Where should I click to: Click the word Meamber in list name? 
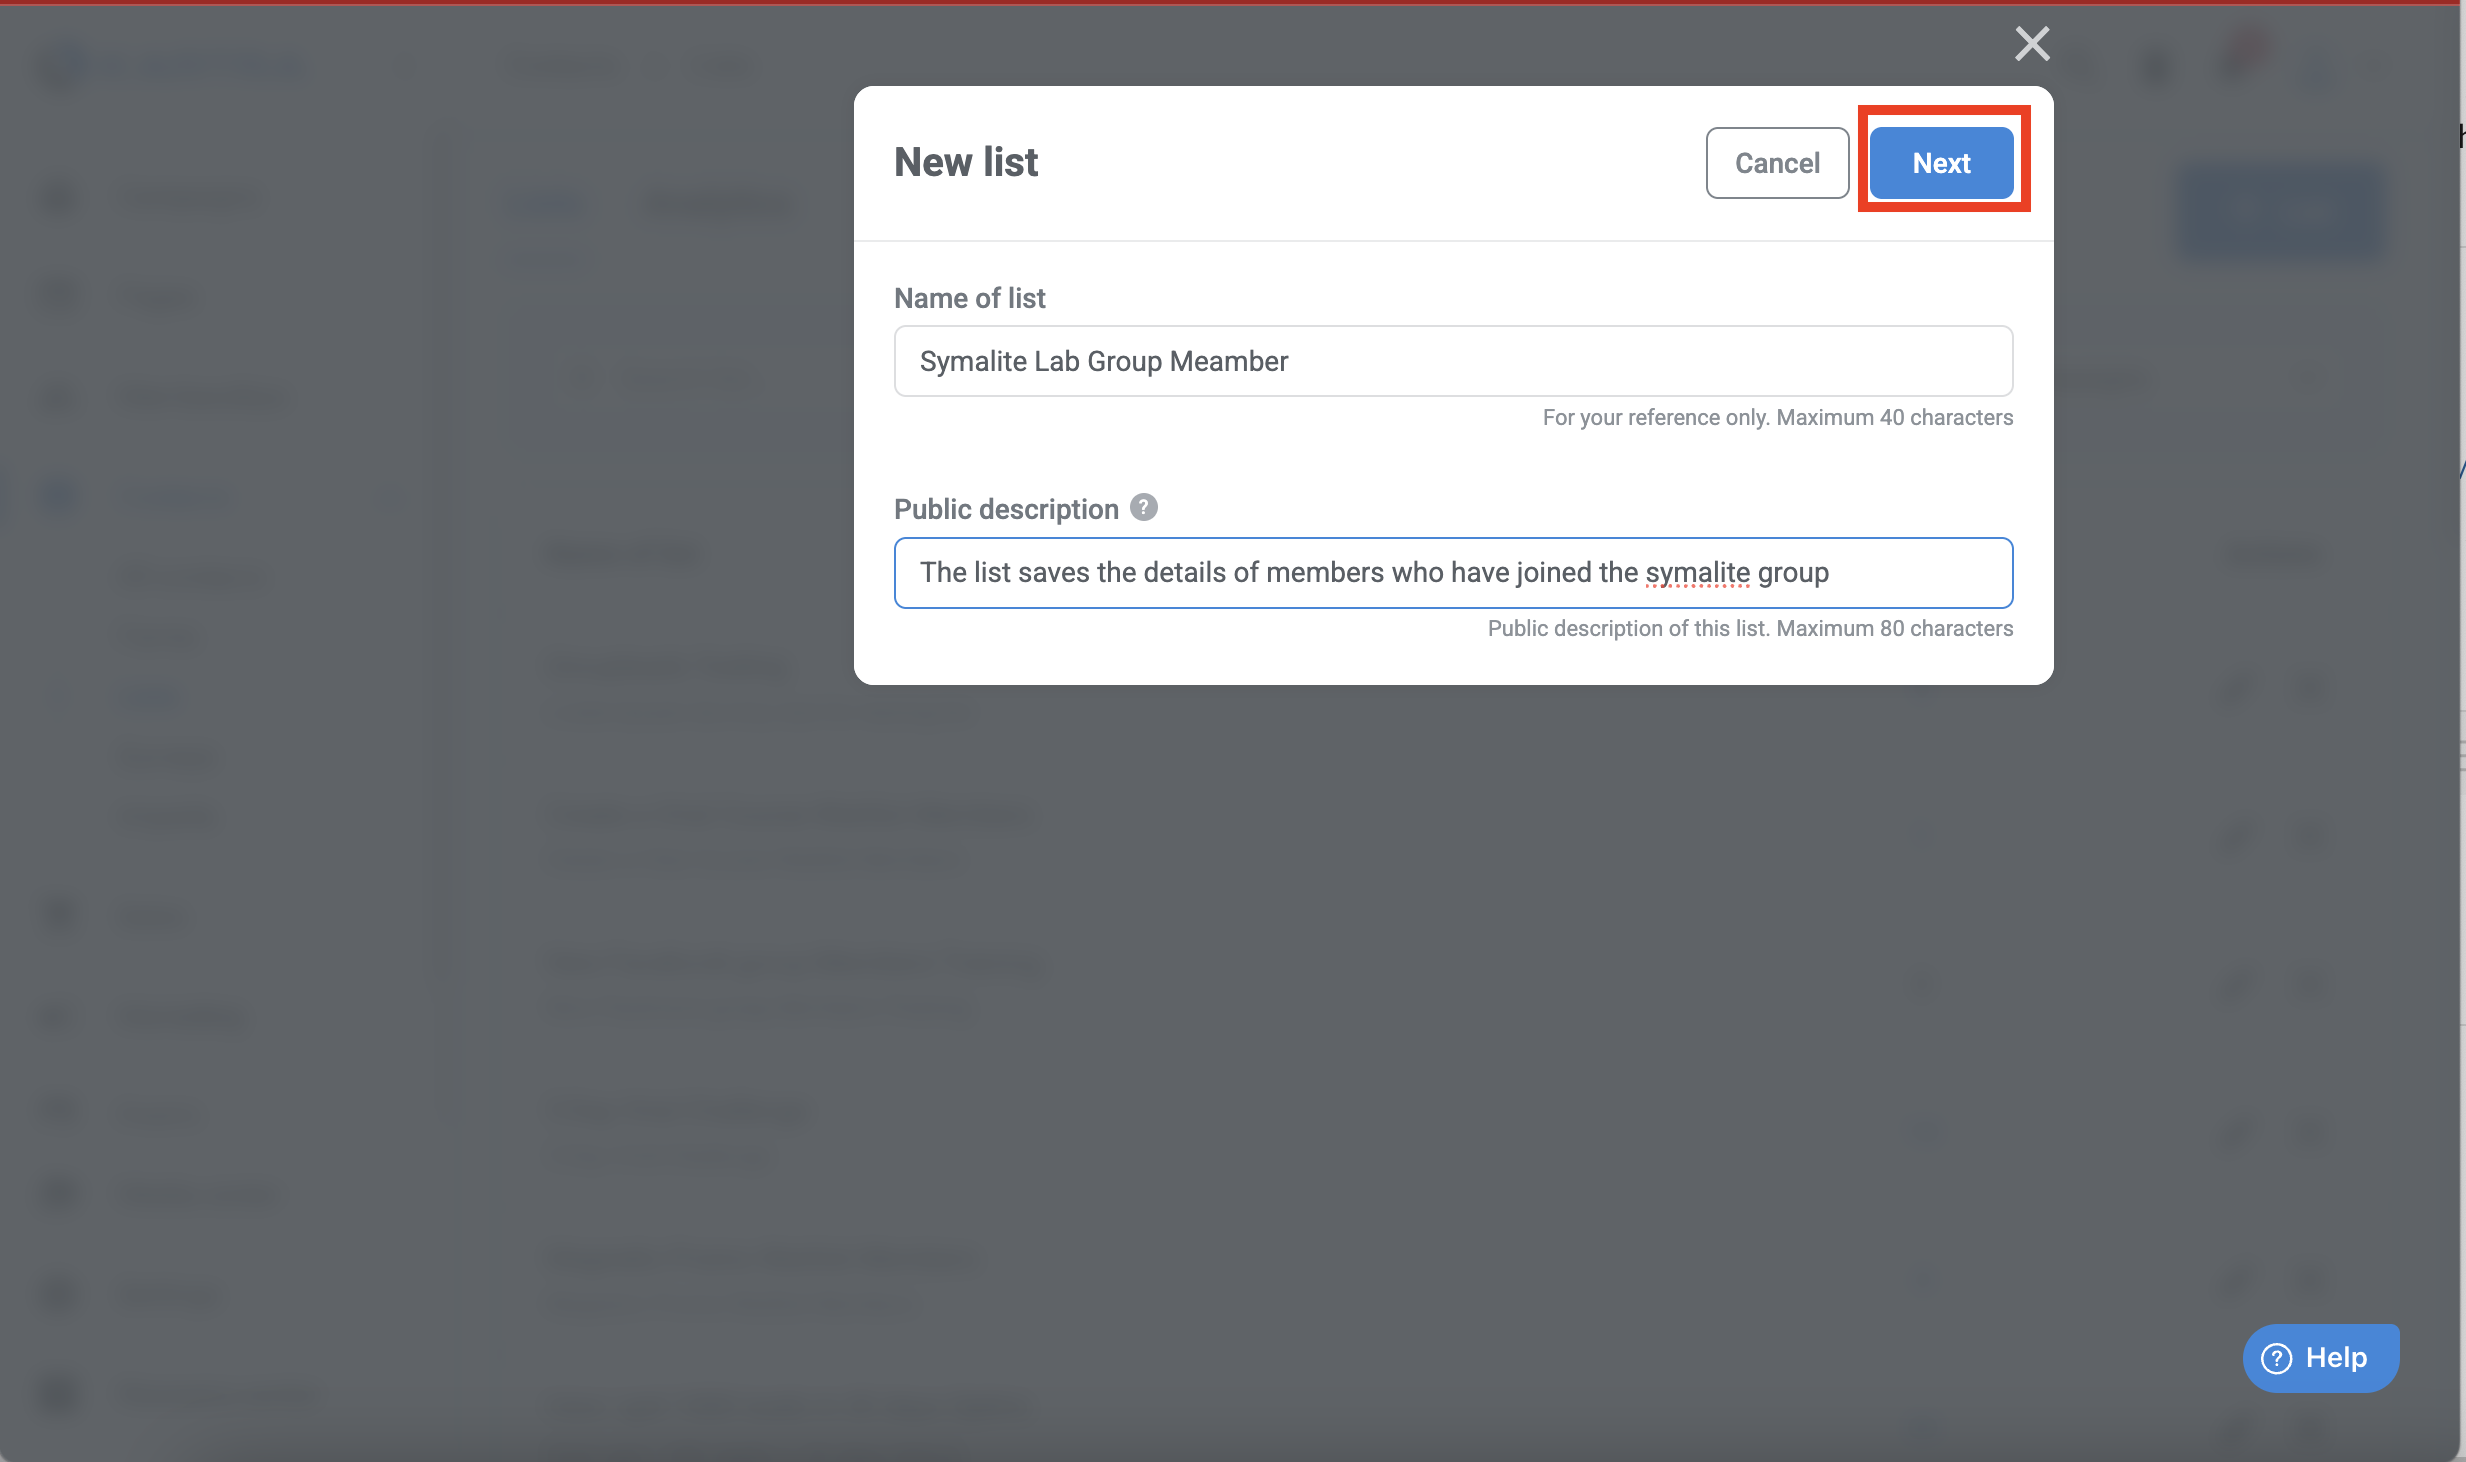pyautogui.click(x=1228, y=361)
